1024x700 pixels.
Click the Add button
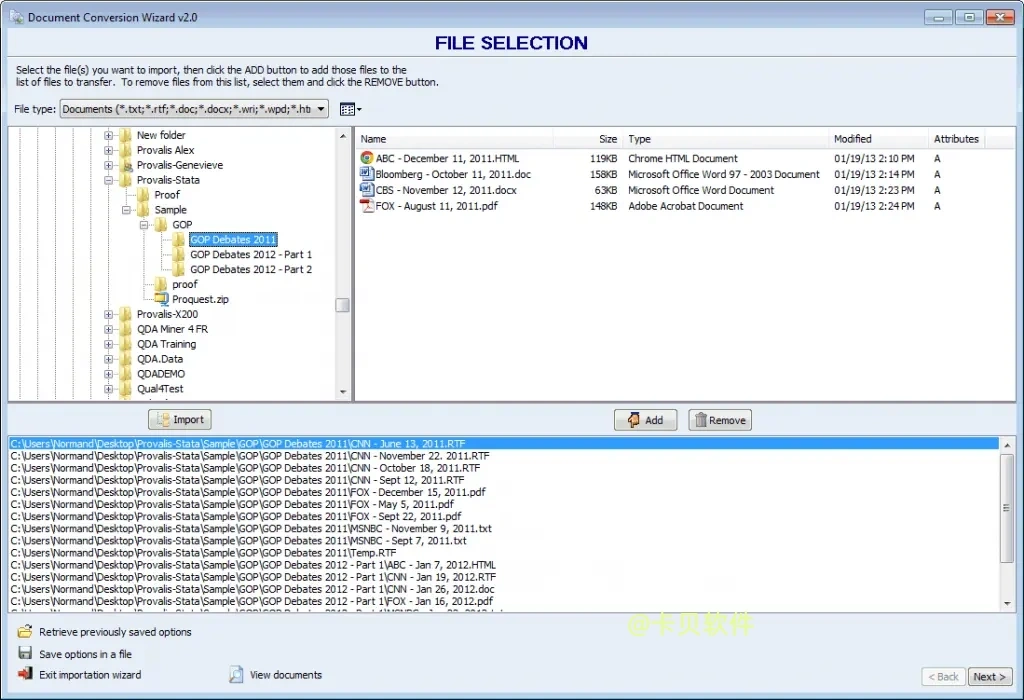point(645,420)
